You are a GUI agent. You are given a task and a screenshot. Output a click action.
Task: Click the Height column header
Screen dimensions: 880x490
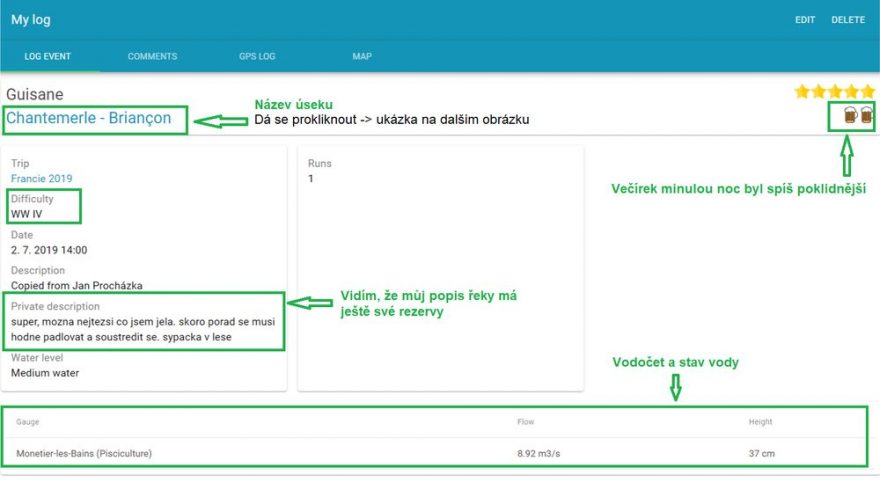(x=760, y=422)
